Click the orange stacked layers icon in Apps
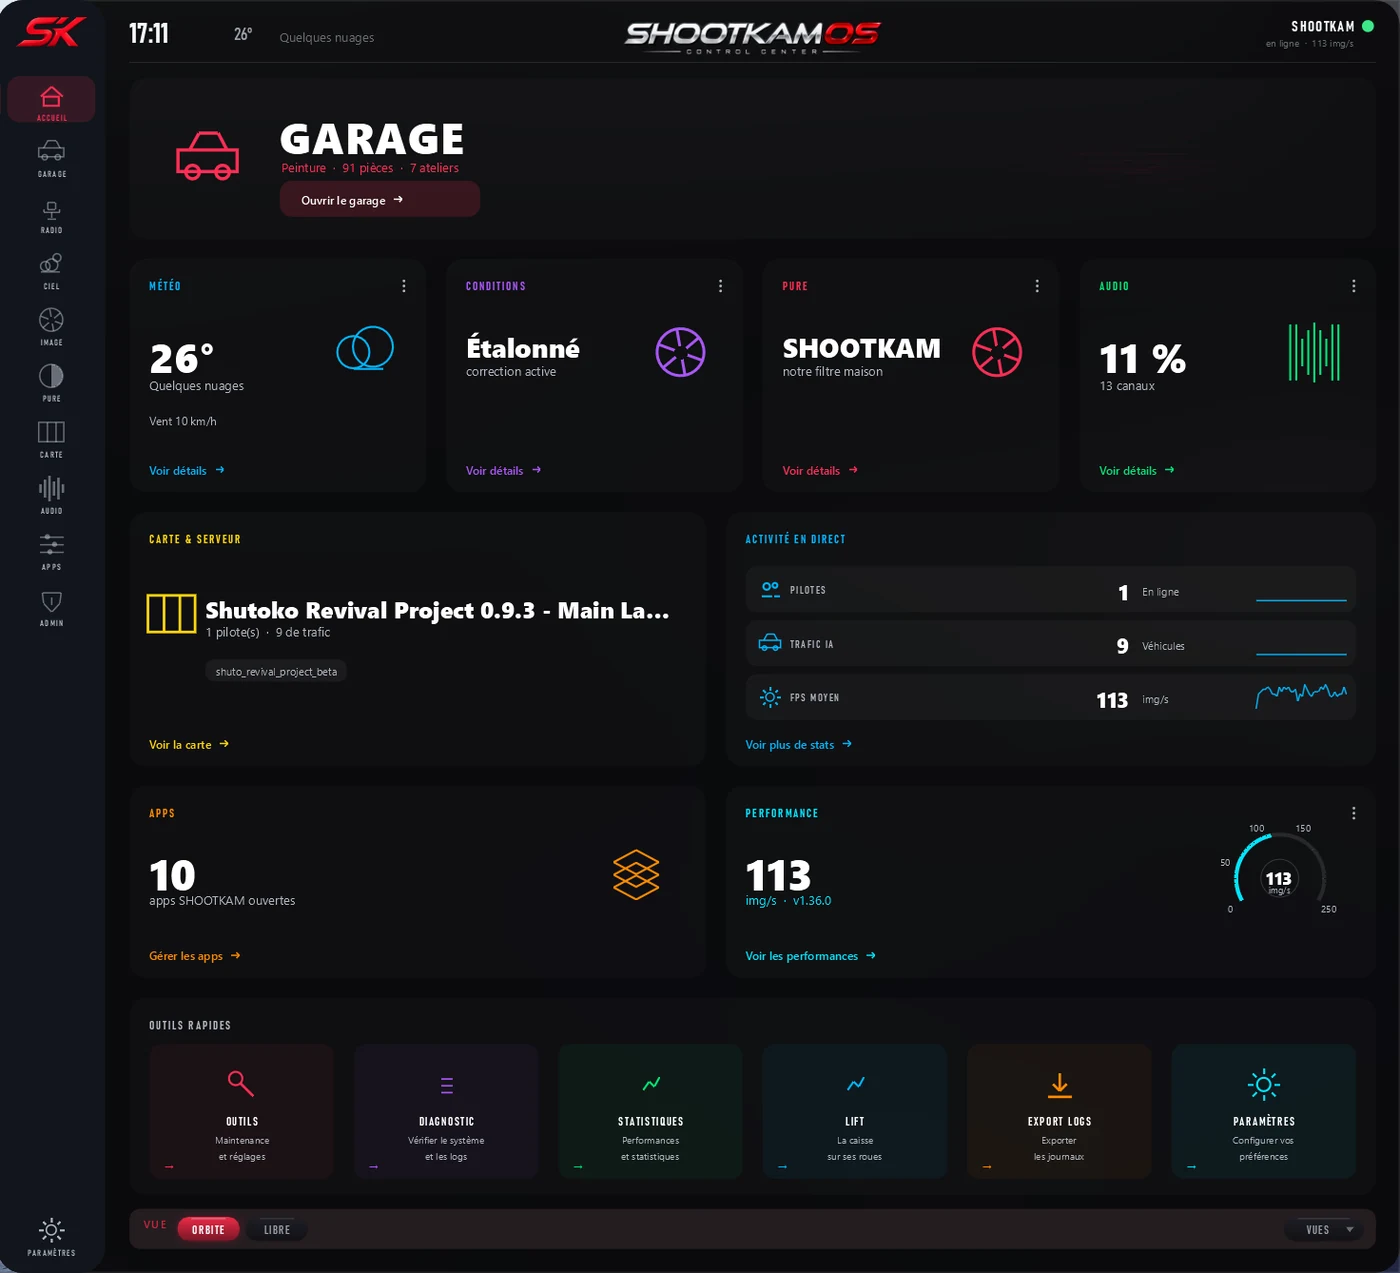The height and width of the screenshot is (1273, 1400). 636,875
